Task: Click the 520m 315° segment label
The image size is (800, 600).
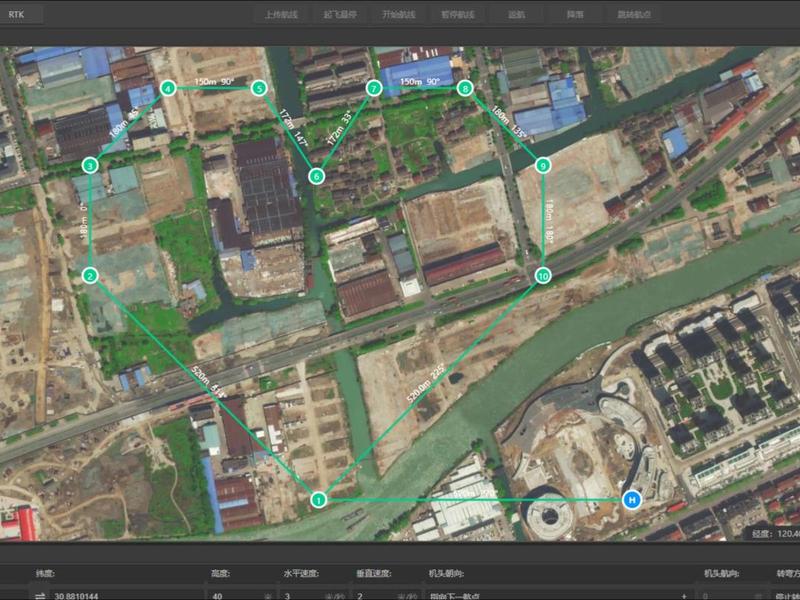Action: coord(208,382)
